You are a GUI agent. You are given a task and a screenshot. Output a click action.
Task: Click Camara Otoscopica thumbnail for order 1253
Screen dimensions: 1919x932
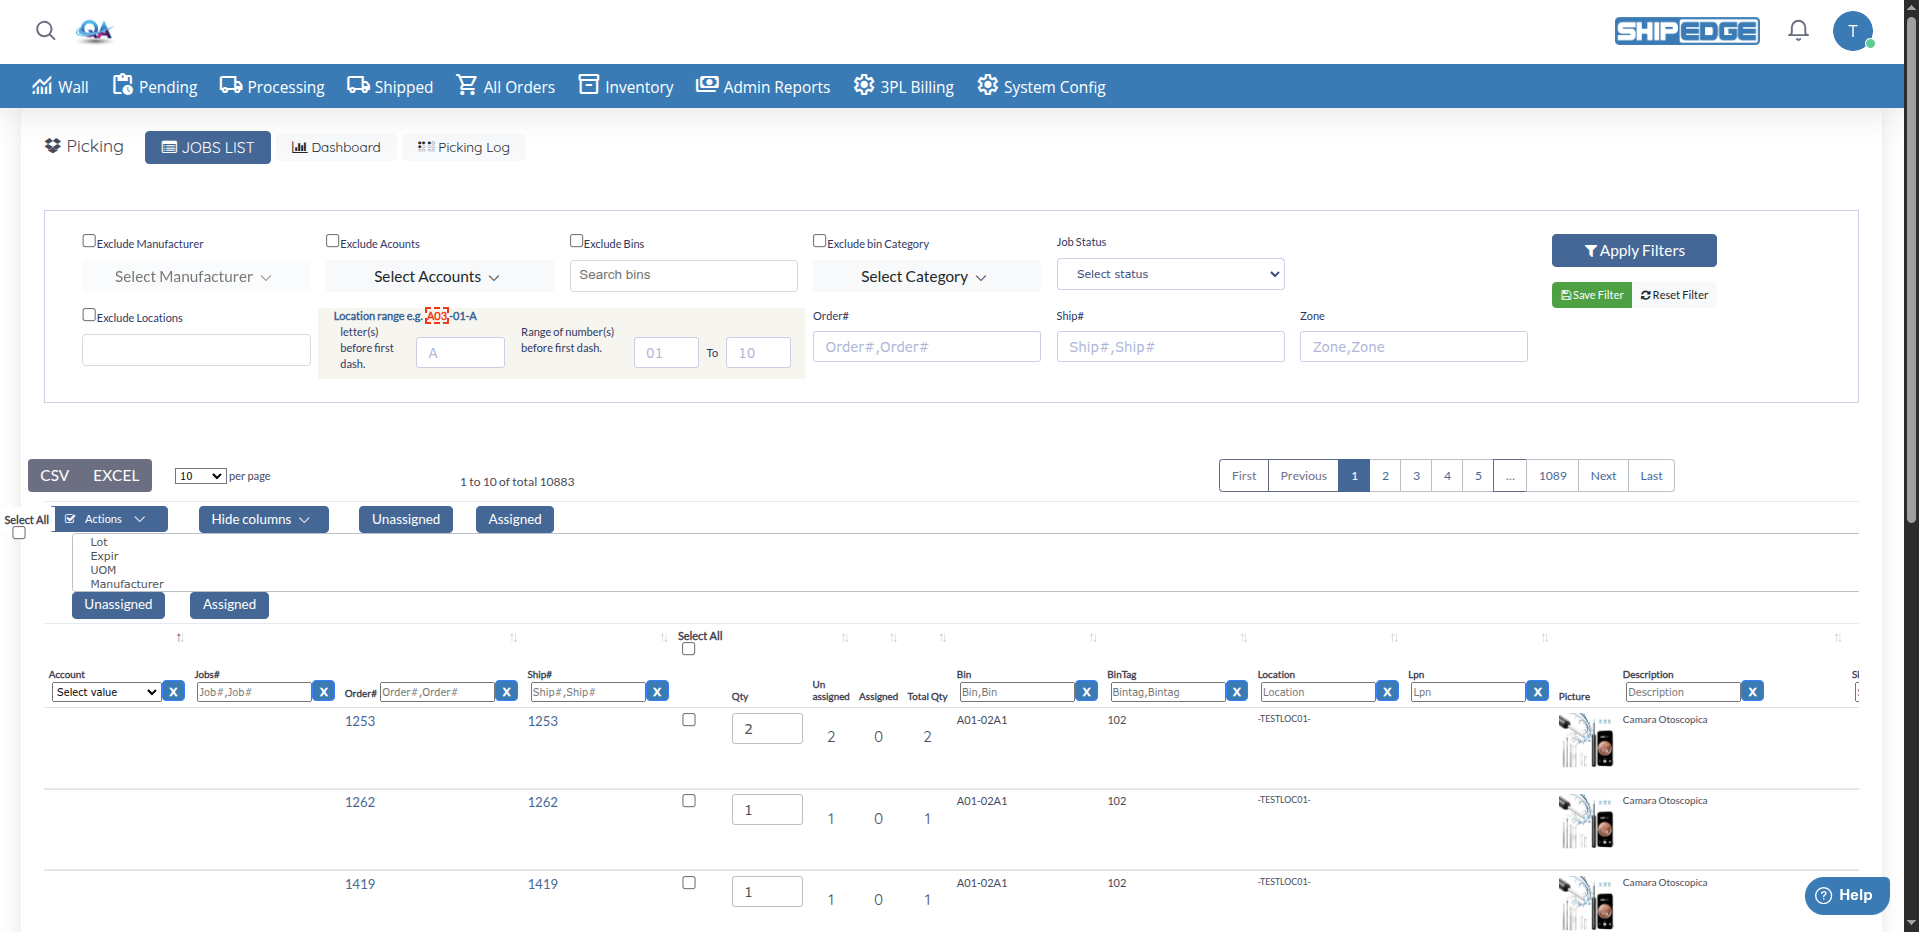[1586, 740]
